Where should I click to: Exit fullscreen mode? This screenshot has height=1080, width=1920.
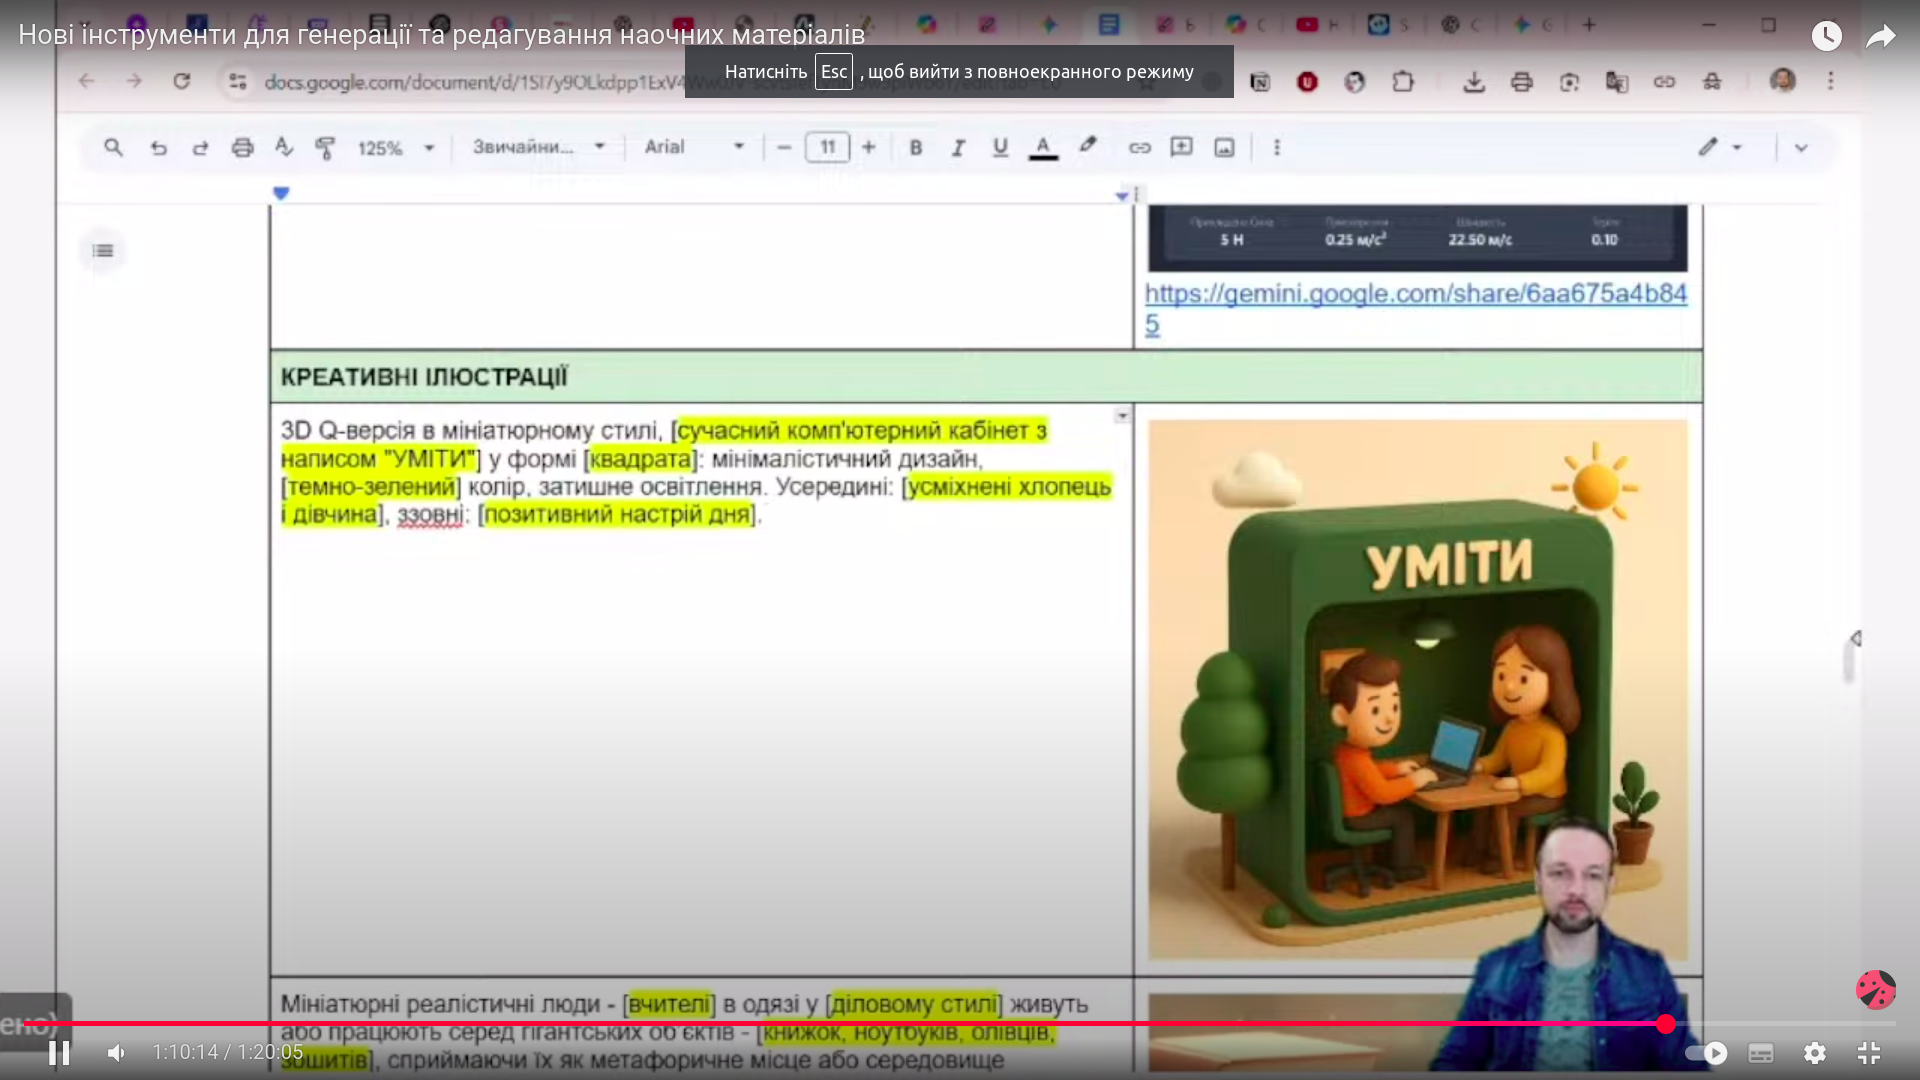click(1868, 1053)
